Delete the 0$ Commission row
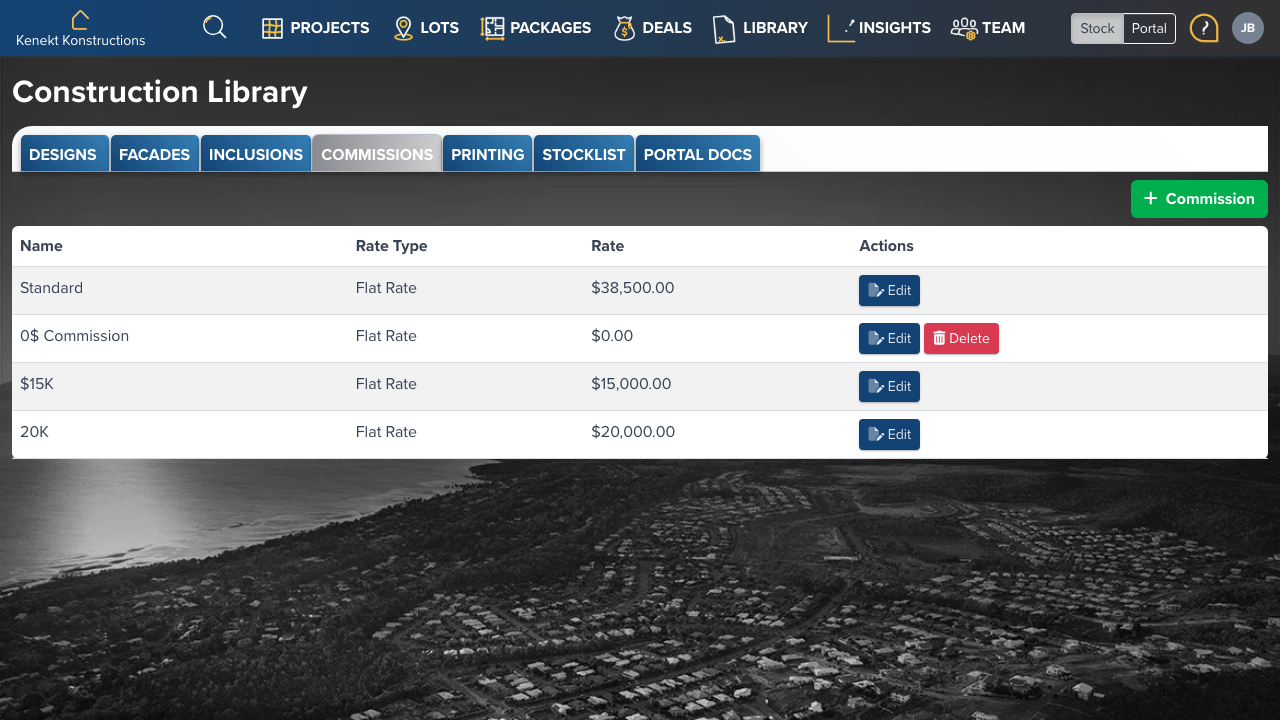Viewport: 1280px width, 720px height. [x=961, y=338]
